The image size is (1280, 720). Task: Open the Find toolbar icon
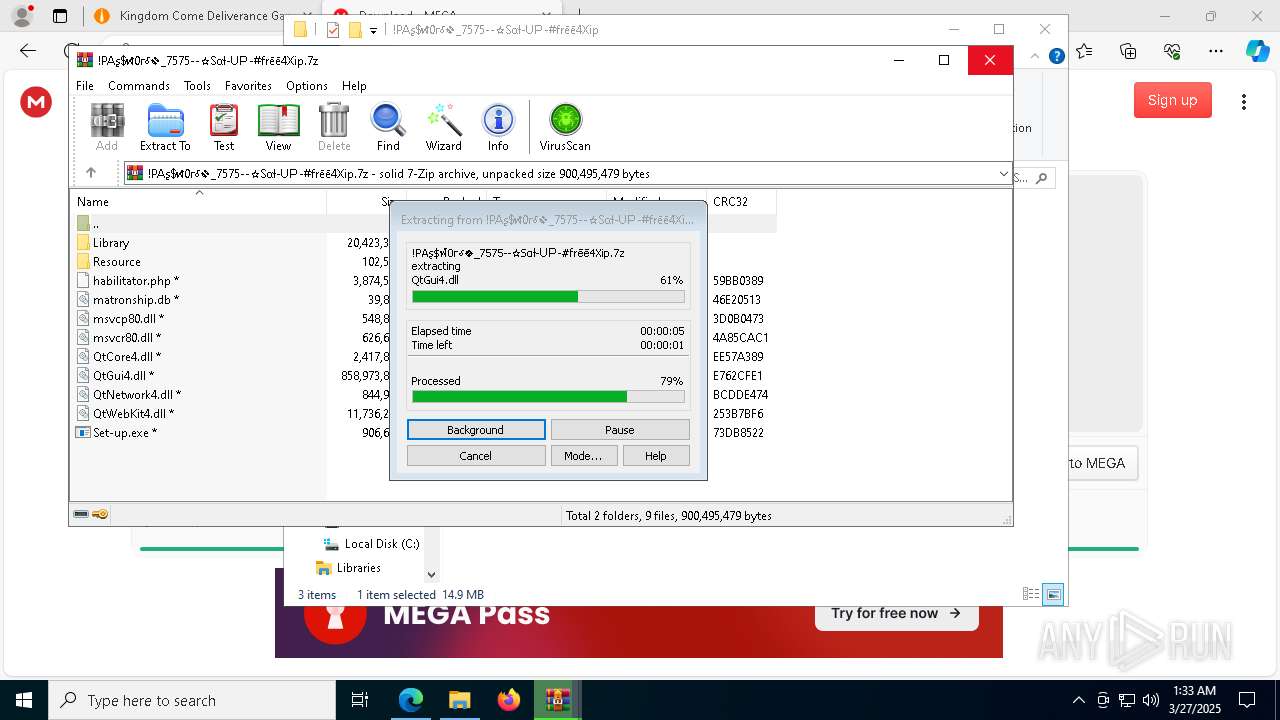point(388,127)
